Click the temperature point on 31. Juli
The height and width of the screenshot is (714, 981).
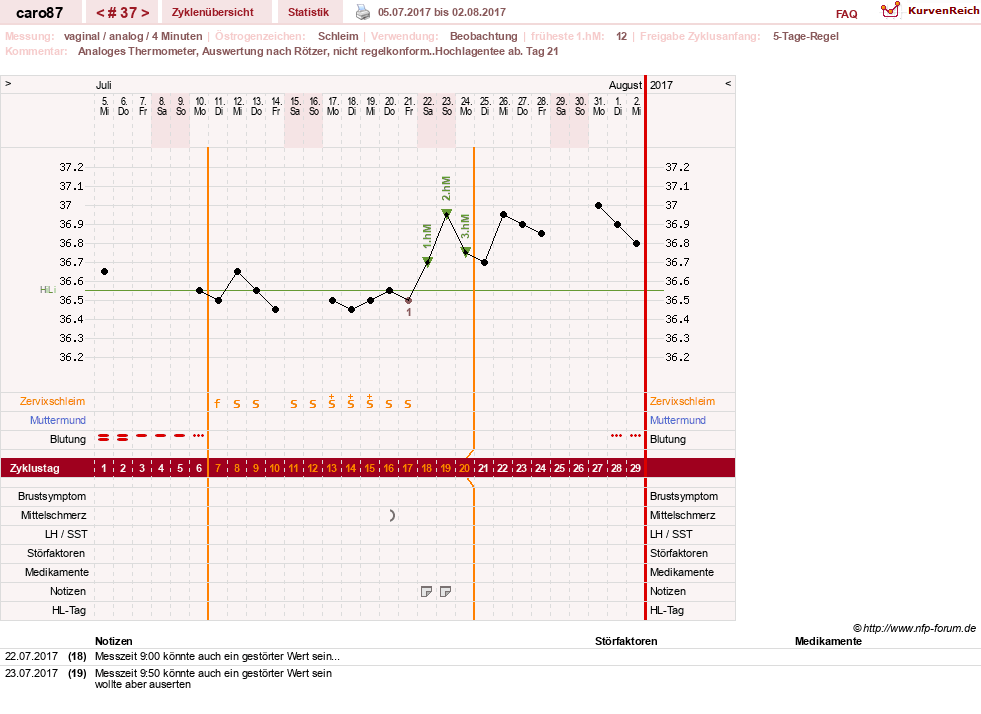pyautogui.click(x=599, y=205)
